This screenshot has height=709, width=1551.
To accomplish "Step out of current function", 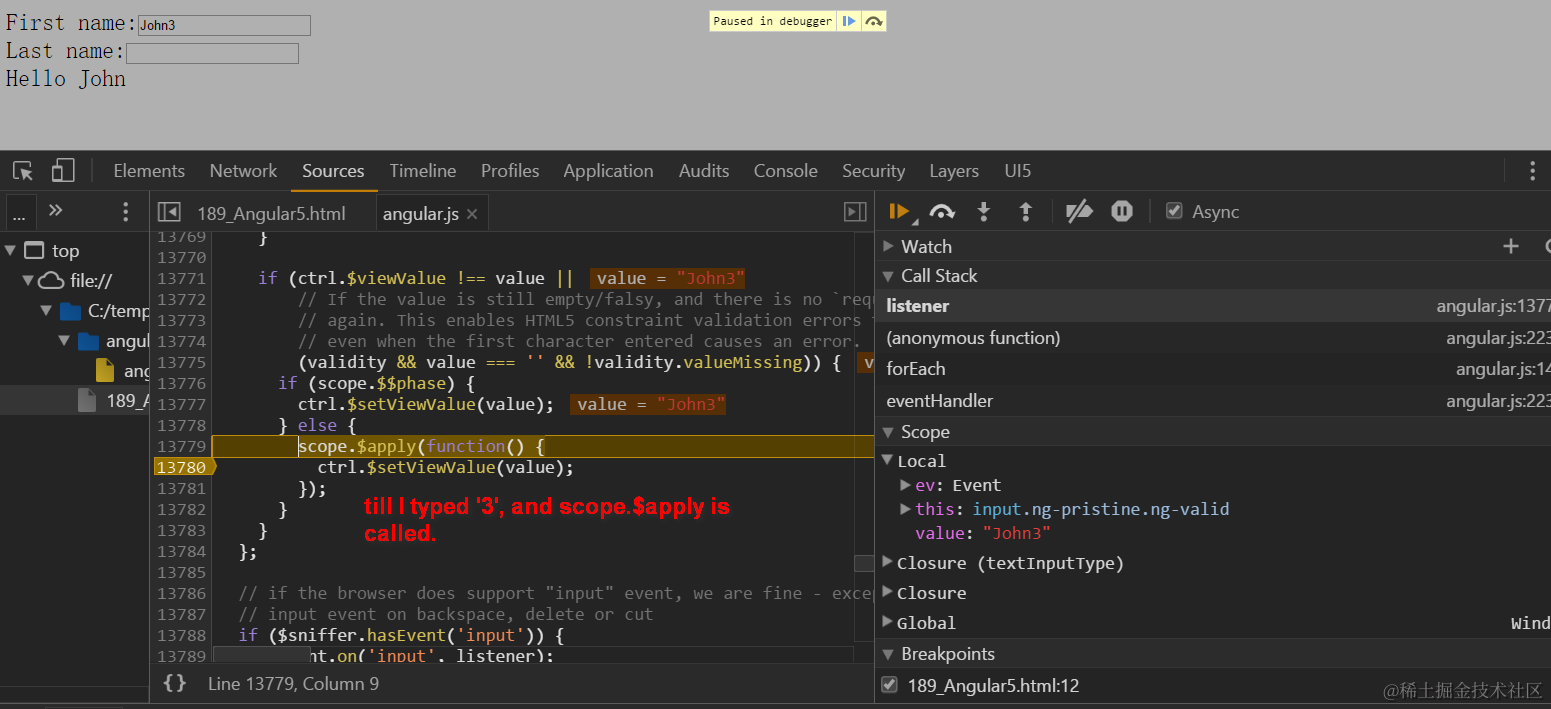I will [1025, 211].
